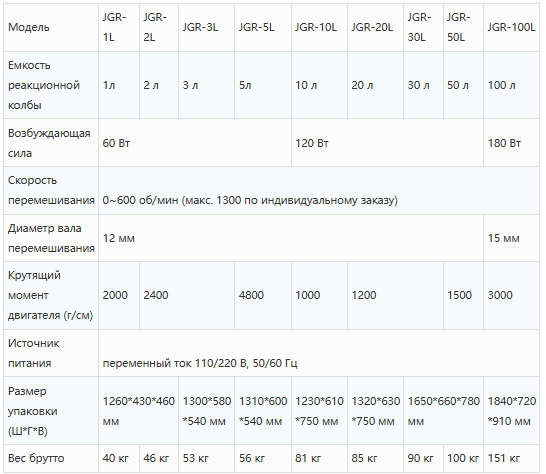Click the 3000 torque value

(x=500, y=295)
